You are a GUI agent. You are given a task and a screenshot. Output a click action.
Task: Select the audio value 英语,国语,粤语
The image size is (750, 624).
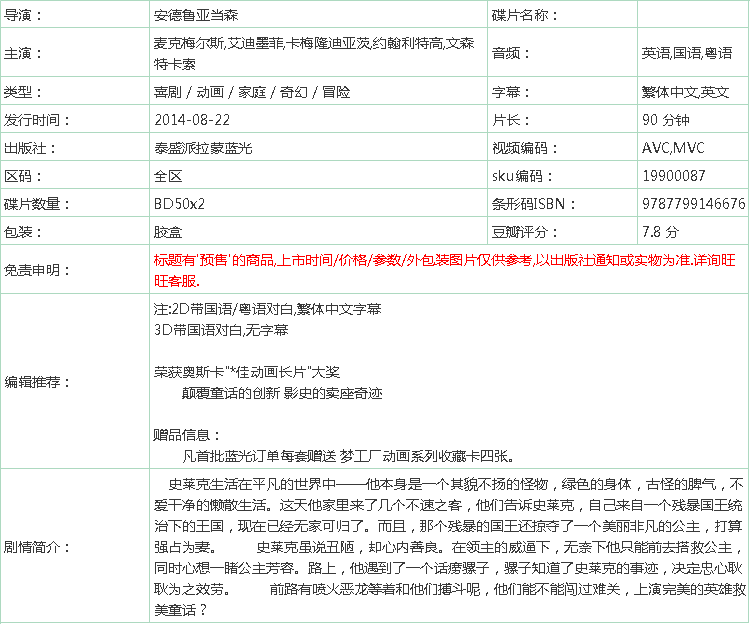click(686, 53)
